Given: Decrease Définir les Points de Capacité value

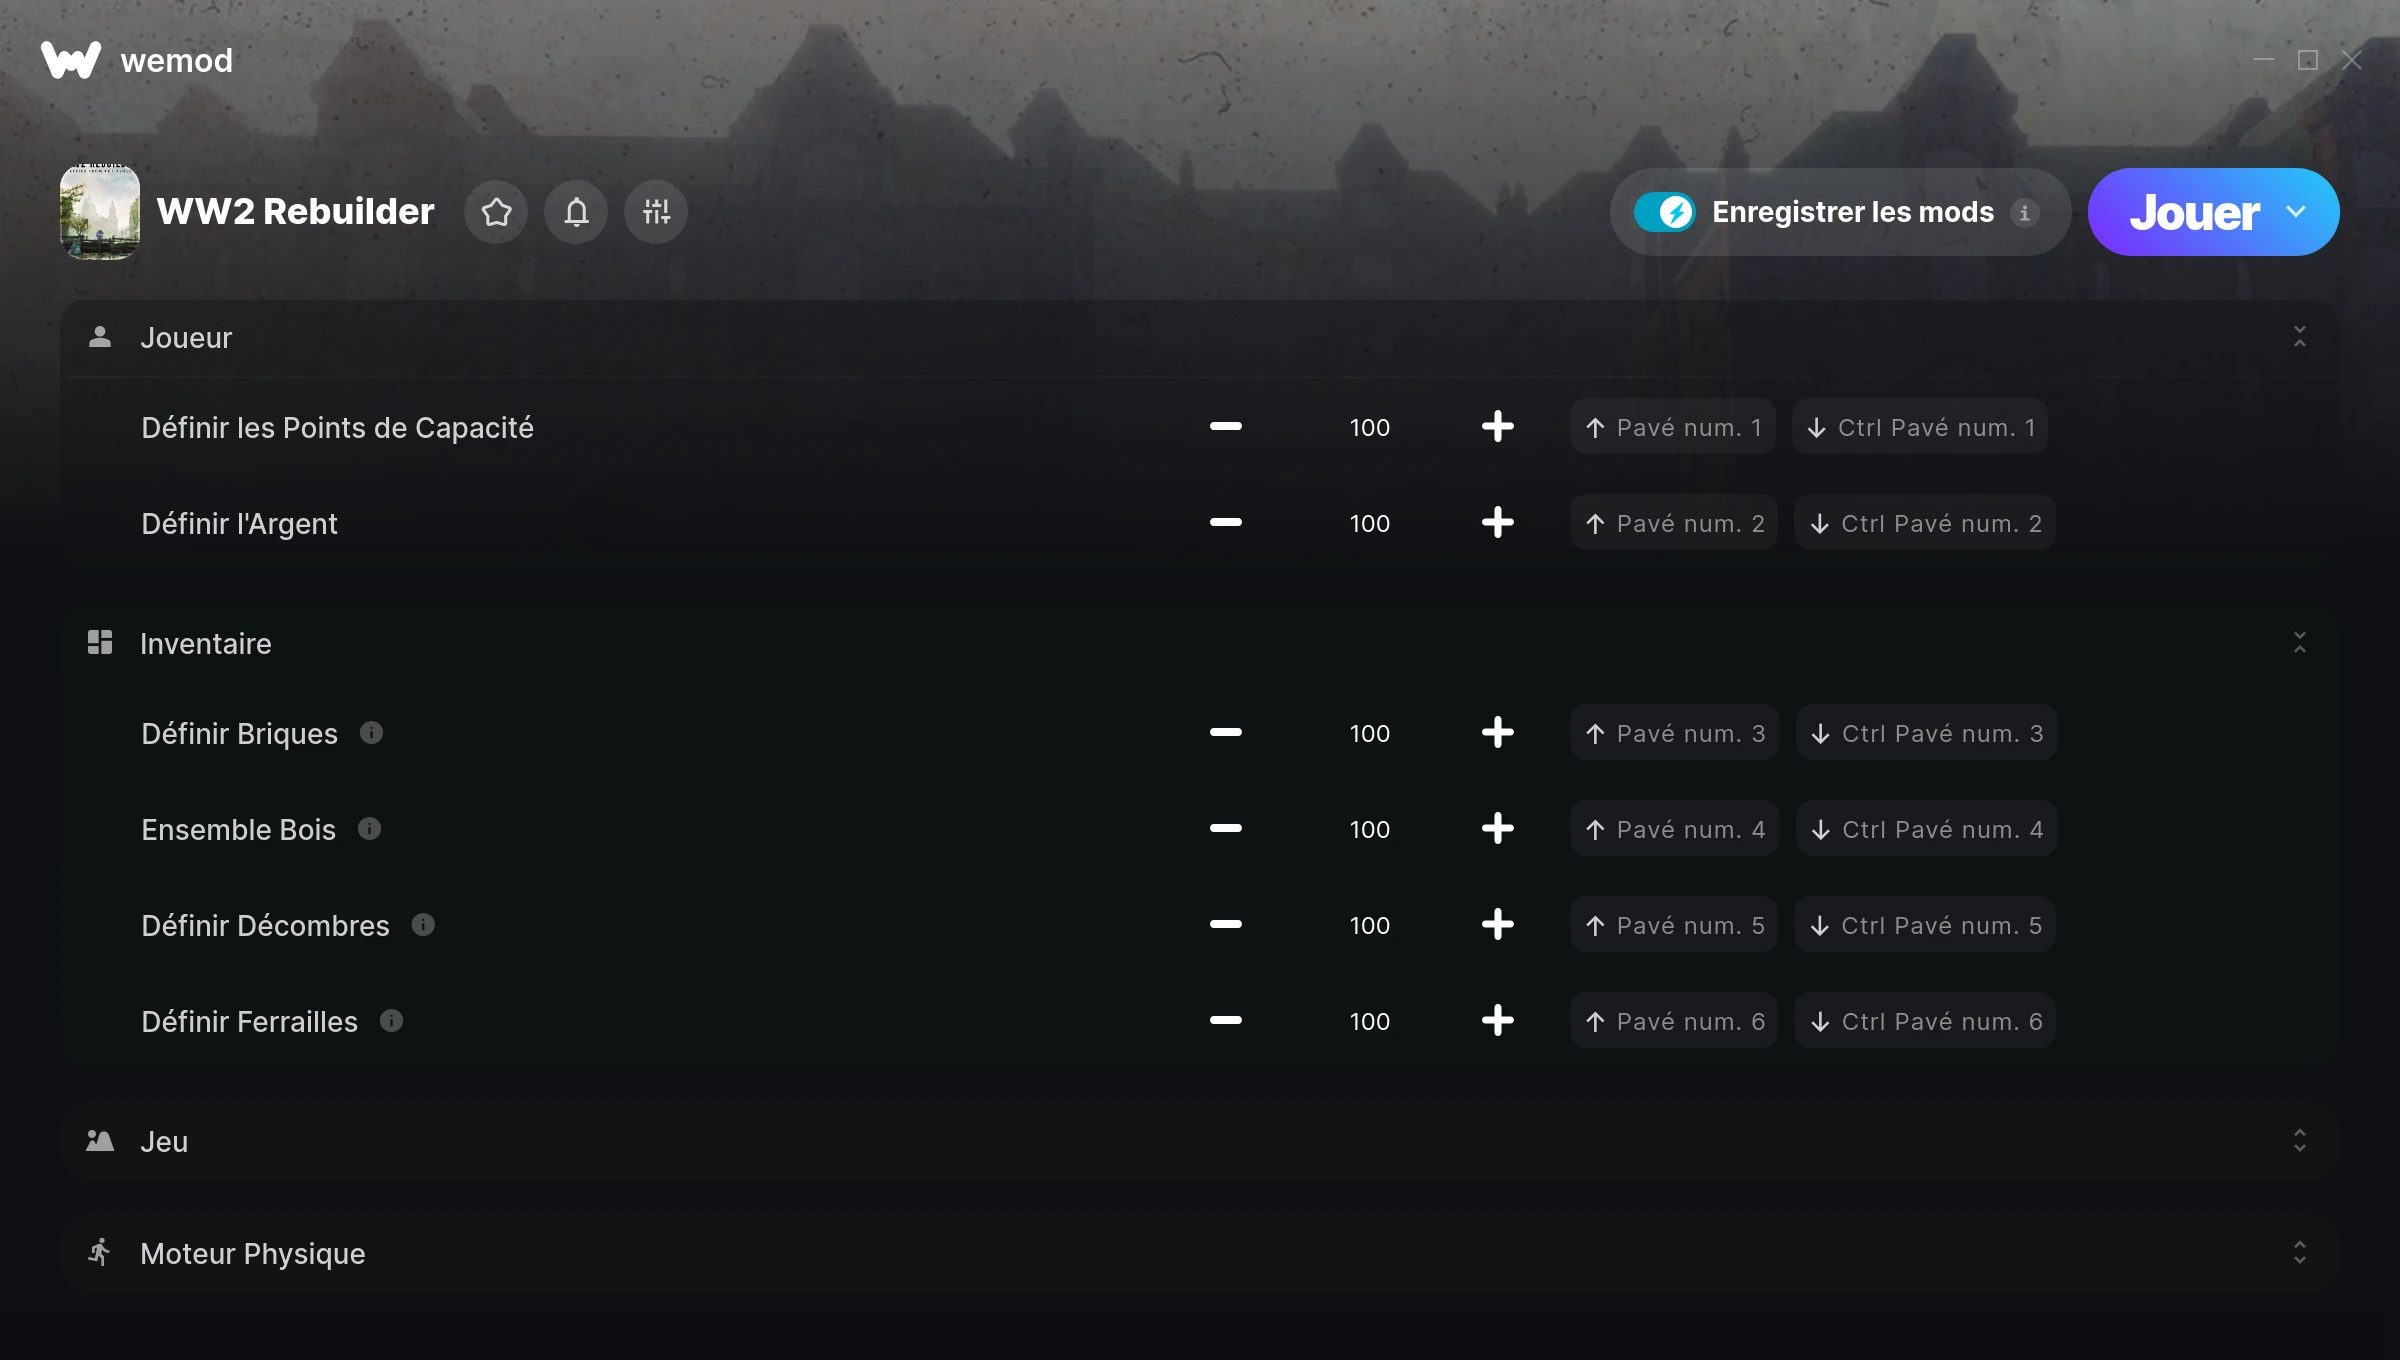Looking at the screenshot, I should coord(1225,427).
